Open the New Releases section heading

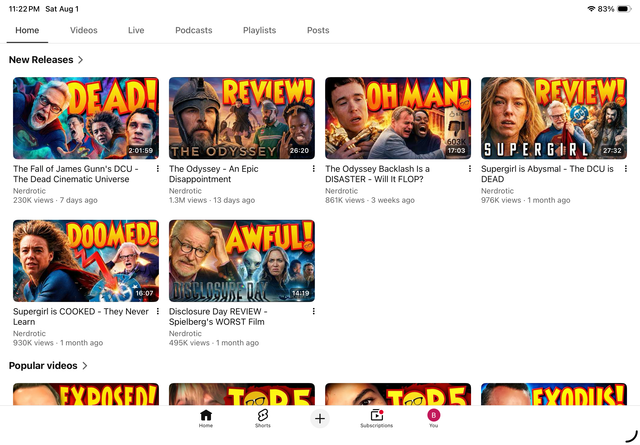click(41, 60)
